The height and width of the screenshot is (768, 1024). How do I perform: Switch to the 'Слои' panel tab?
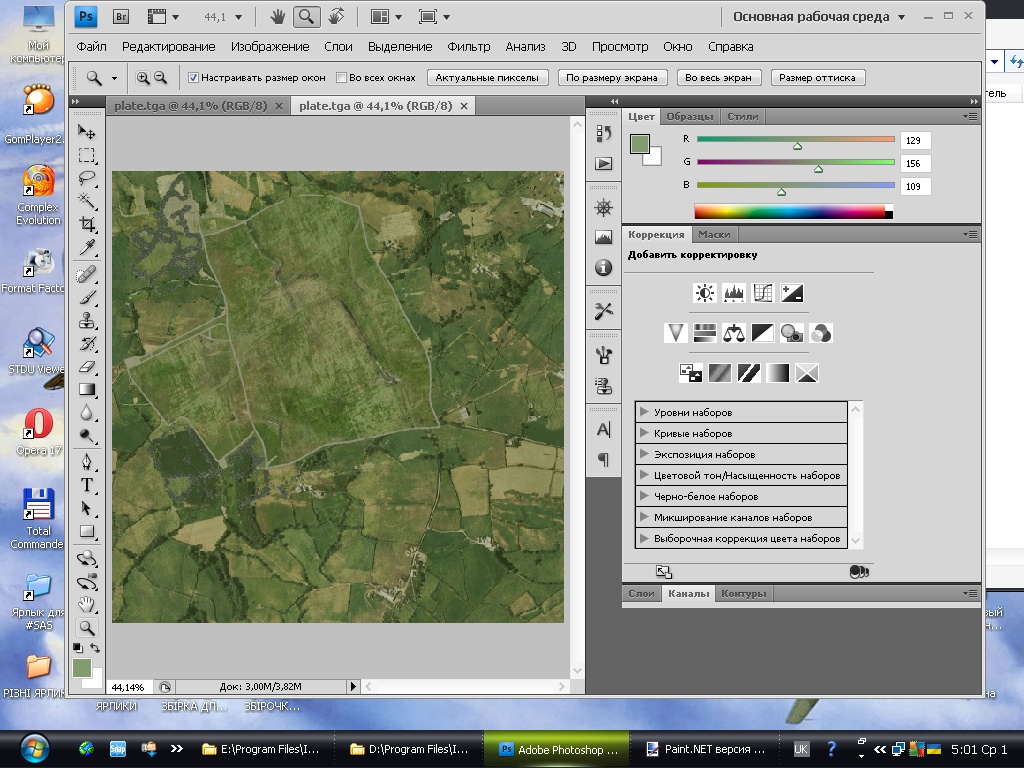[x=641, y=593]
